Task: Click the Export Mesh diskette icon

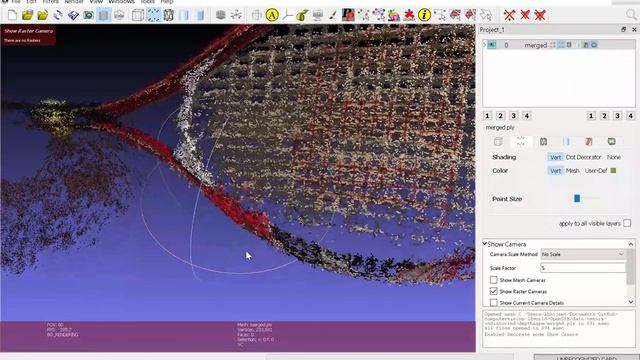Action: (73, 16)
